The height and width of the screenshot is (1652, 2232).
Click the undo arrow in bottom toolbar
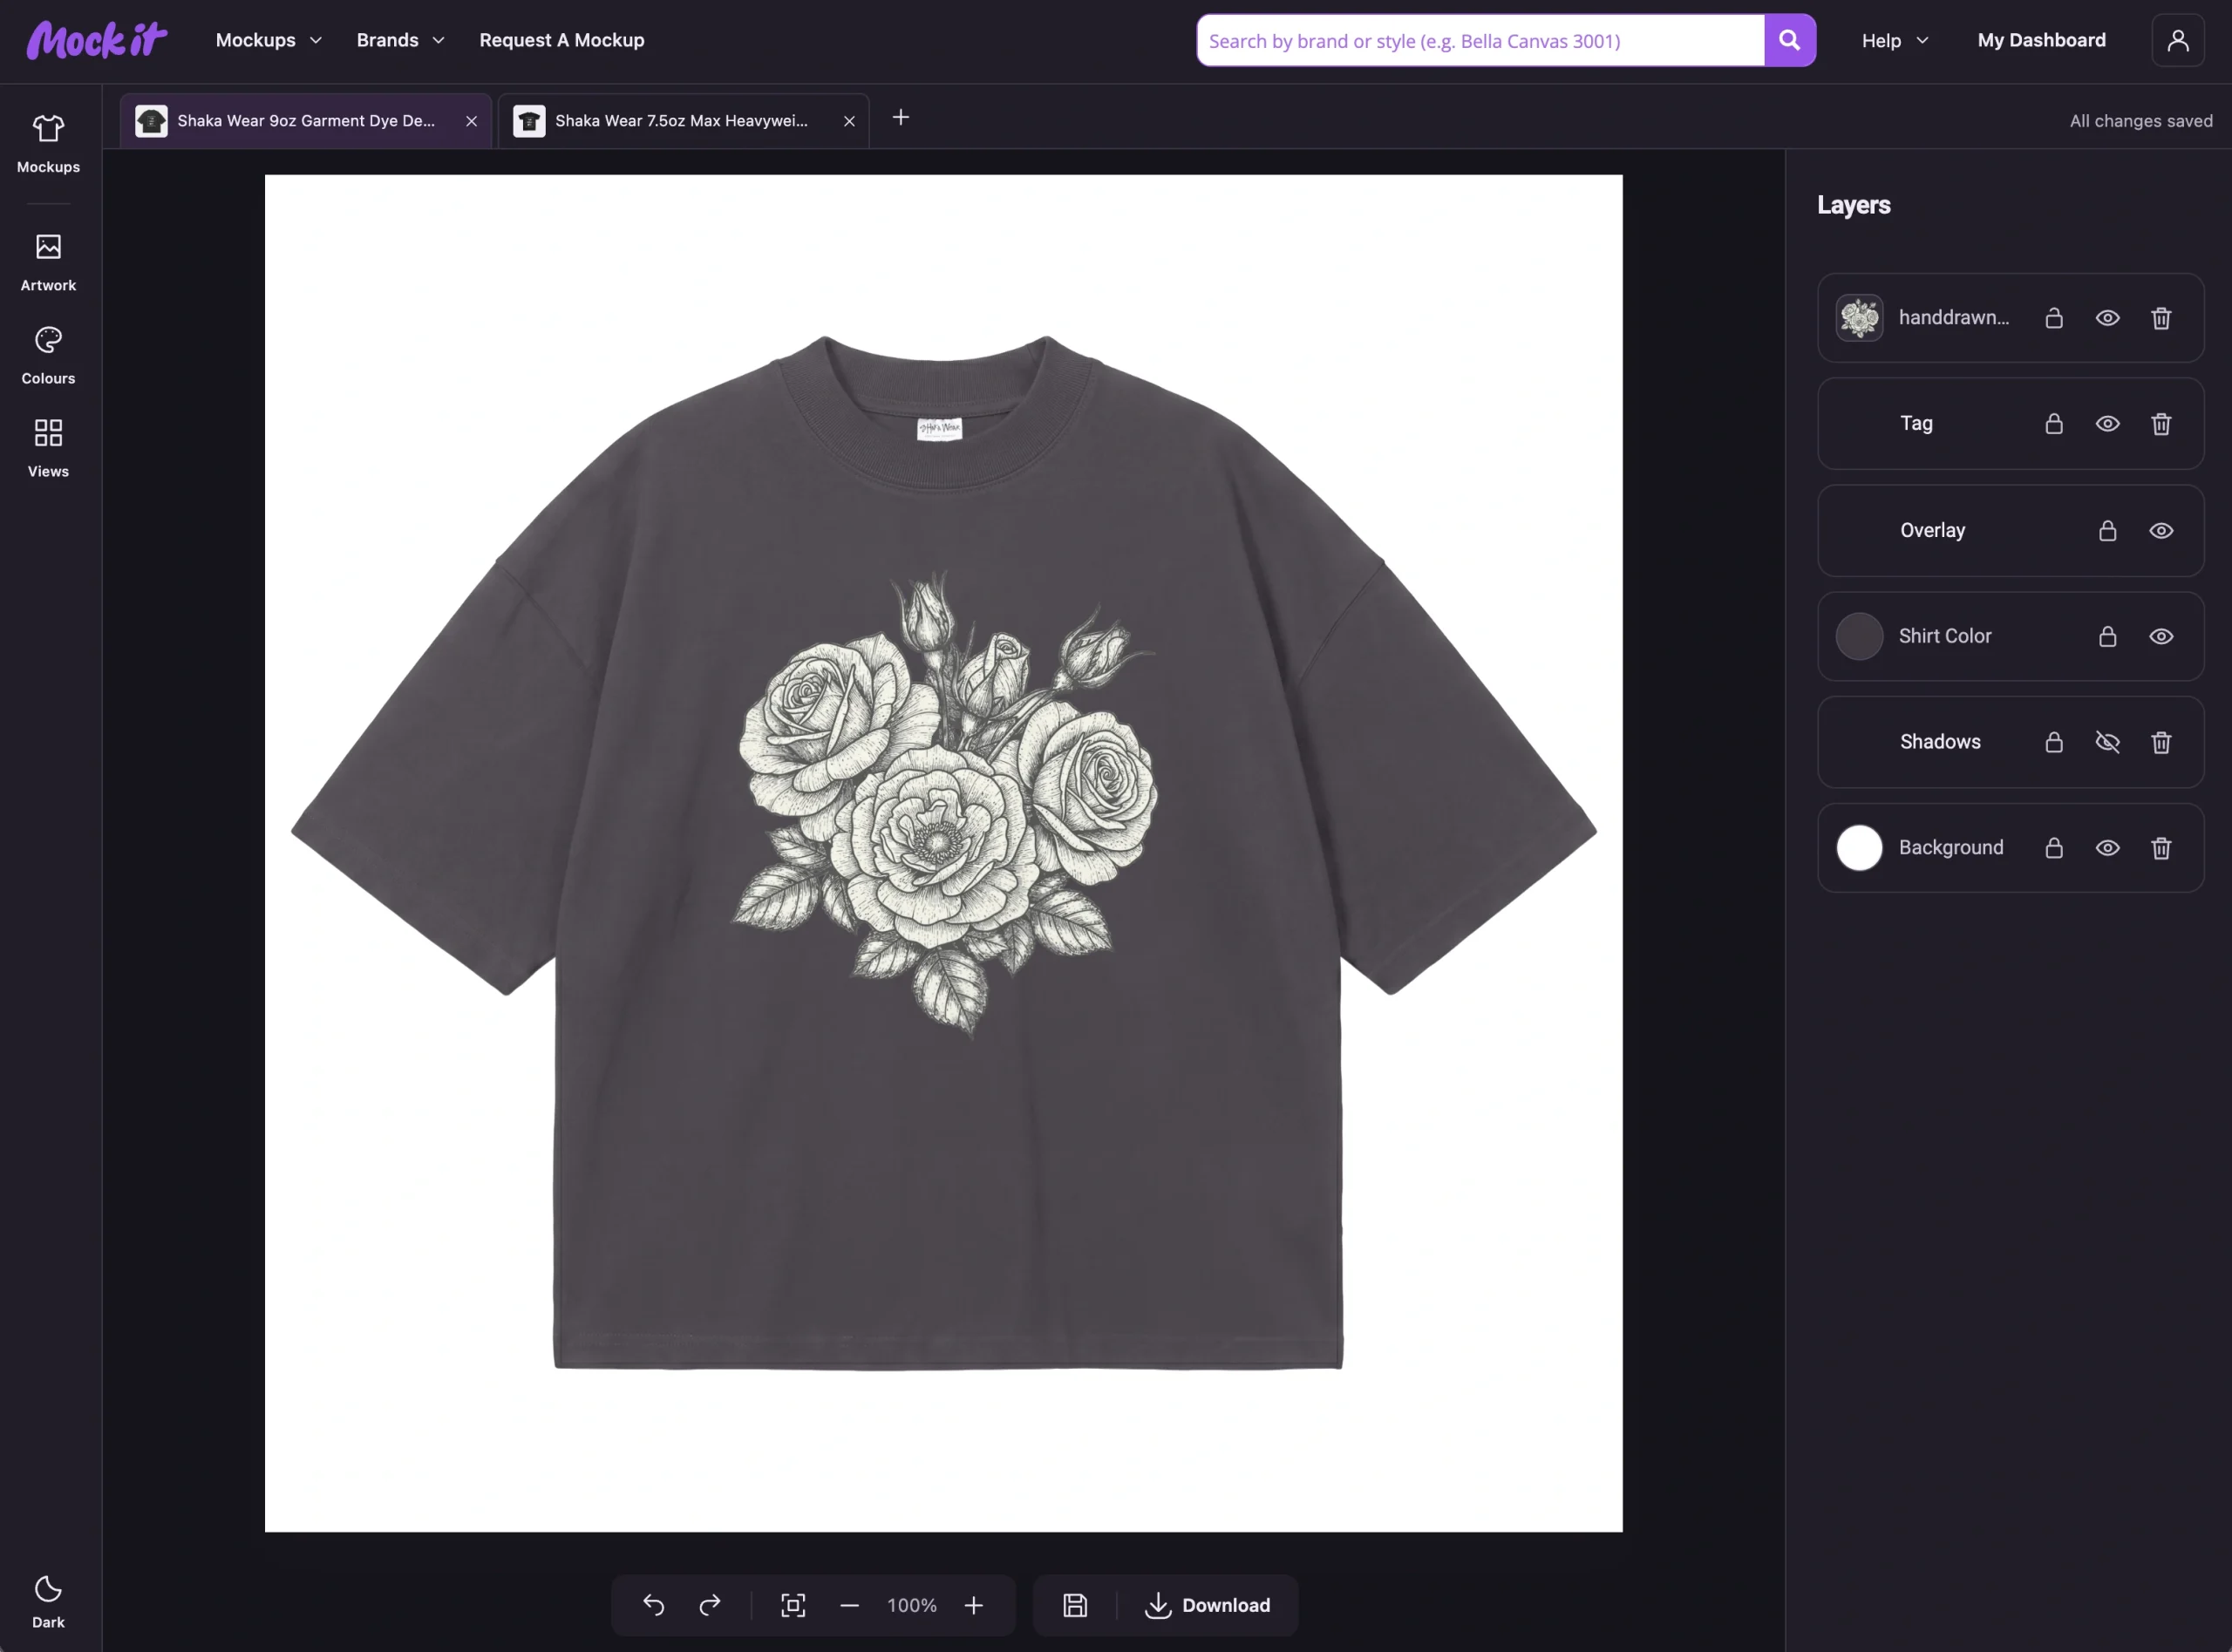click(653, 1605)
